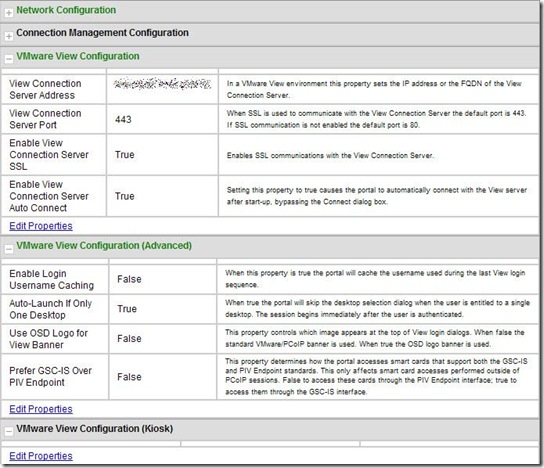Collapse VMware View Configuration (Kiosk) section

pos(9,432)
